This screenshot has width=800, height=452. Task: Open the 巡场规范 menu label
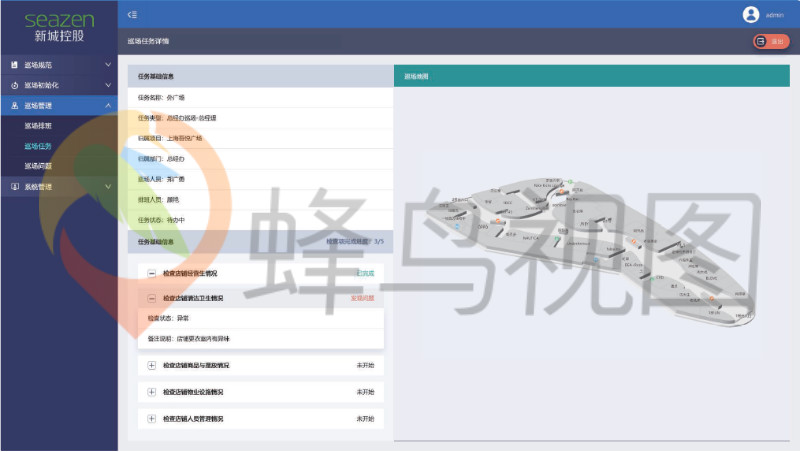coord(38,65)
